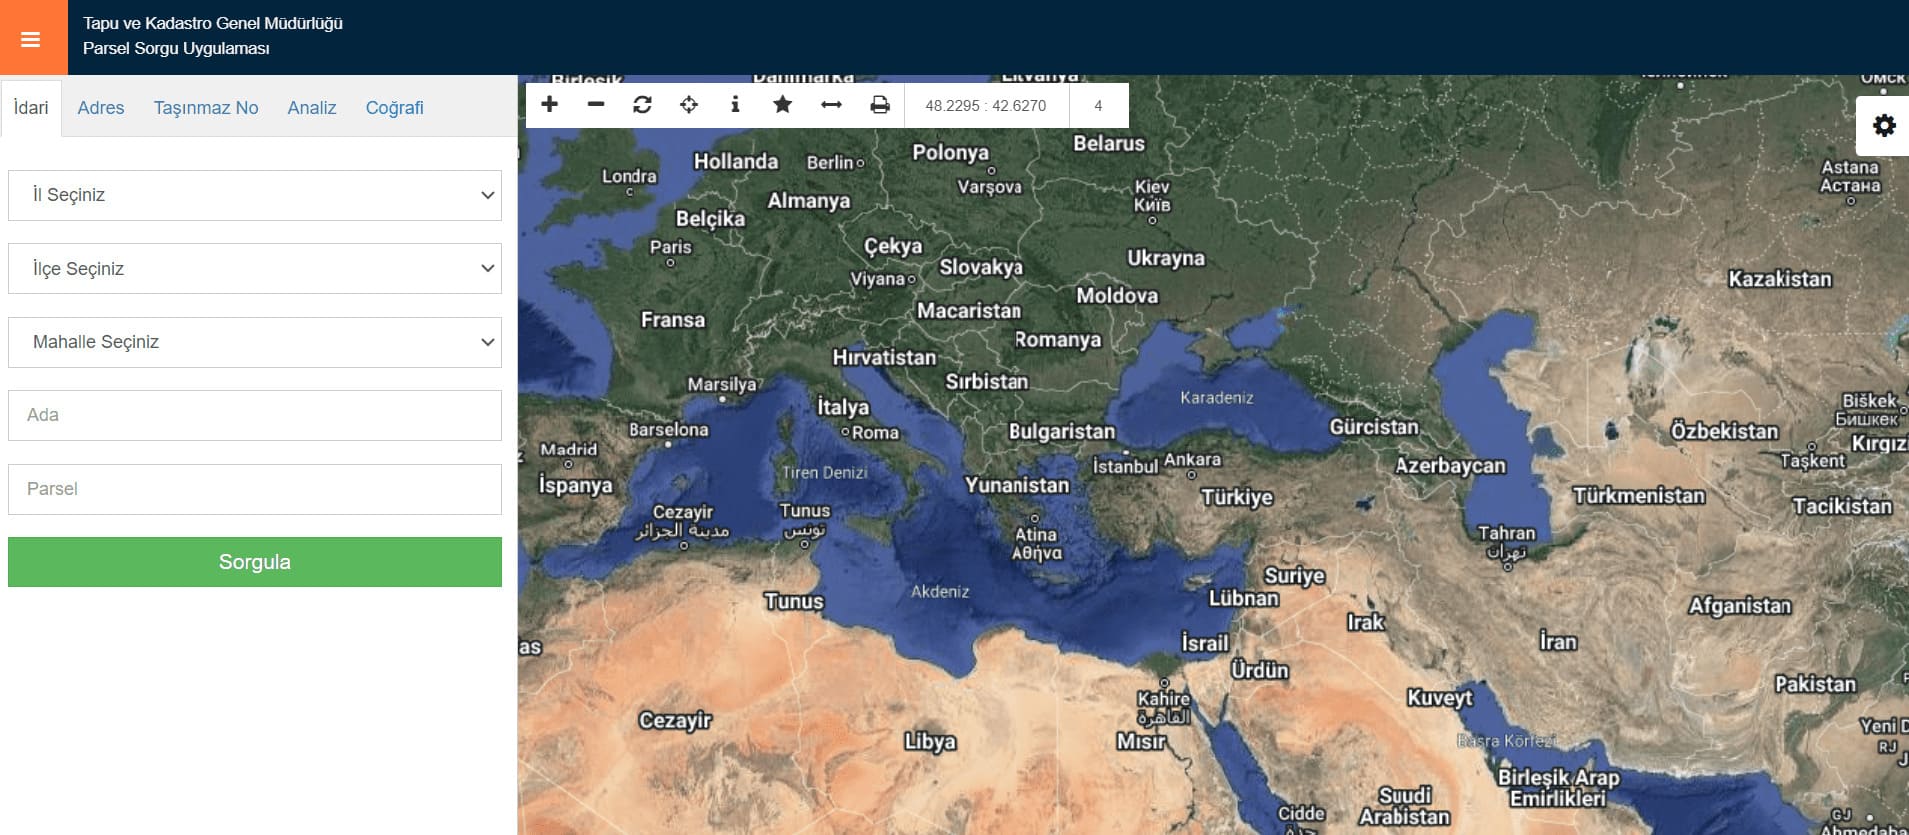Open the hamburger menu
This screenshot has height=835, width=1909.
[31, 39]
